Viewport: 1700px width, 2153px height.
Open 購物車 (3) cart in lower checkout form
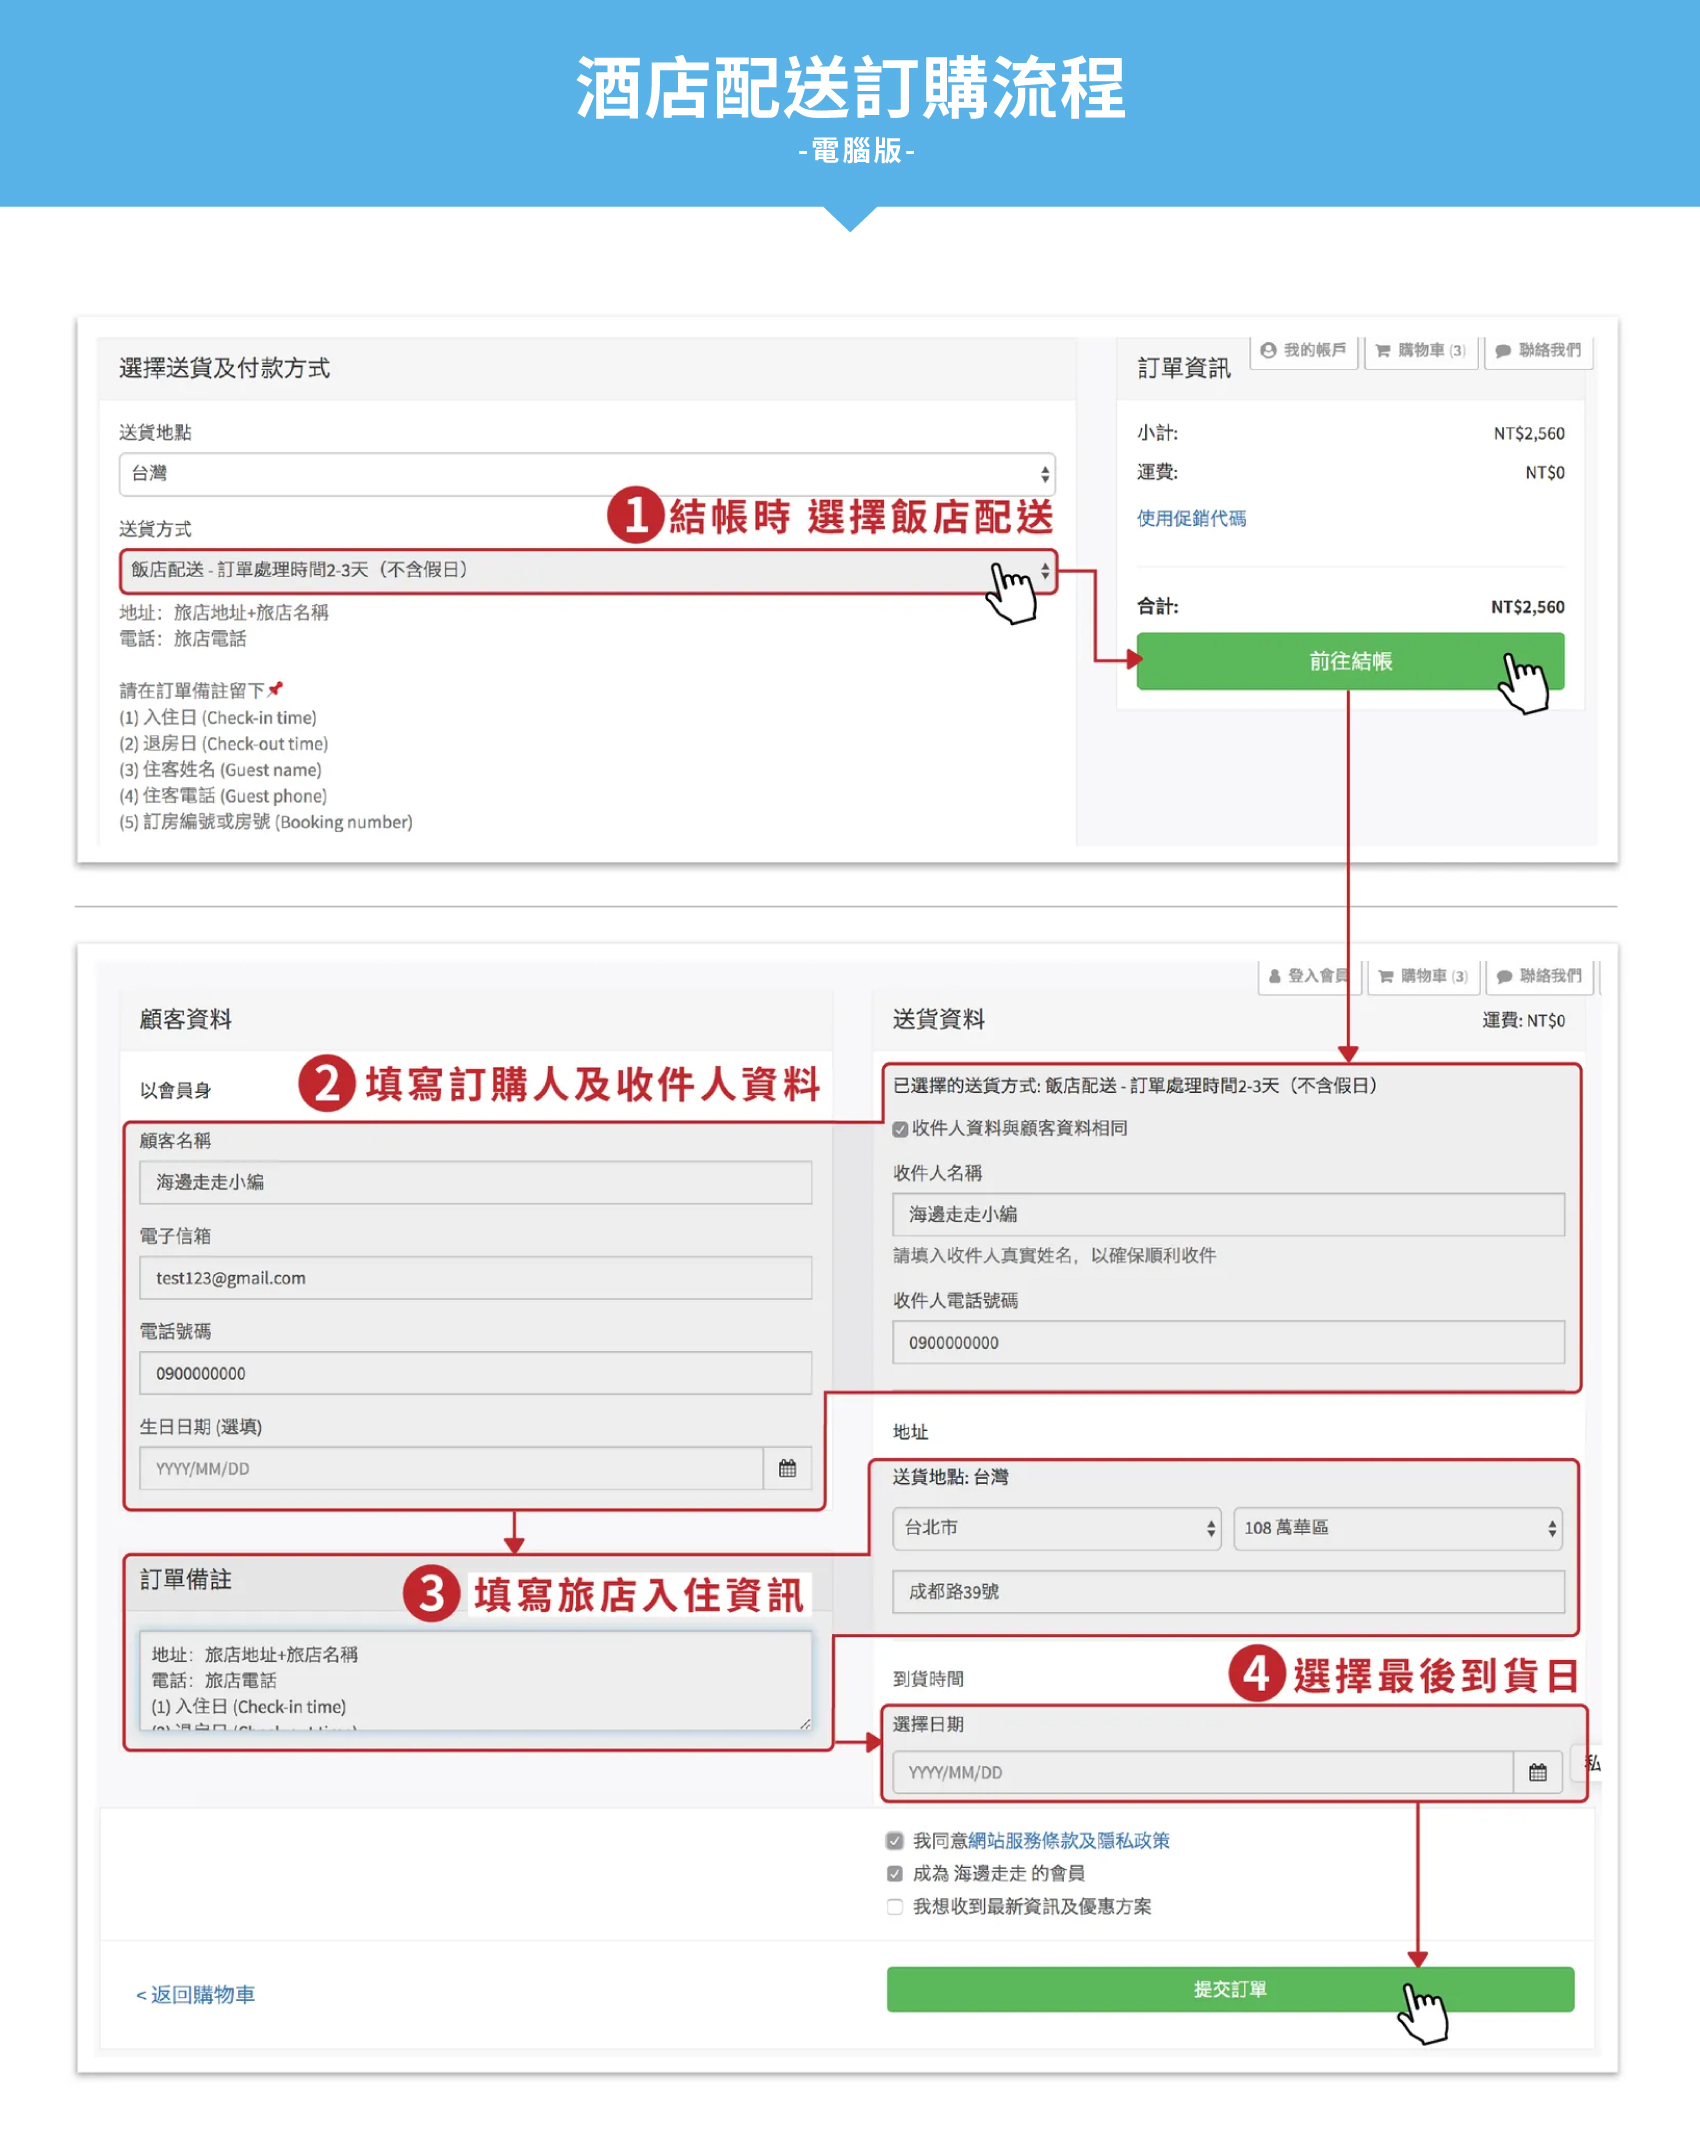(1423, 976)
